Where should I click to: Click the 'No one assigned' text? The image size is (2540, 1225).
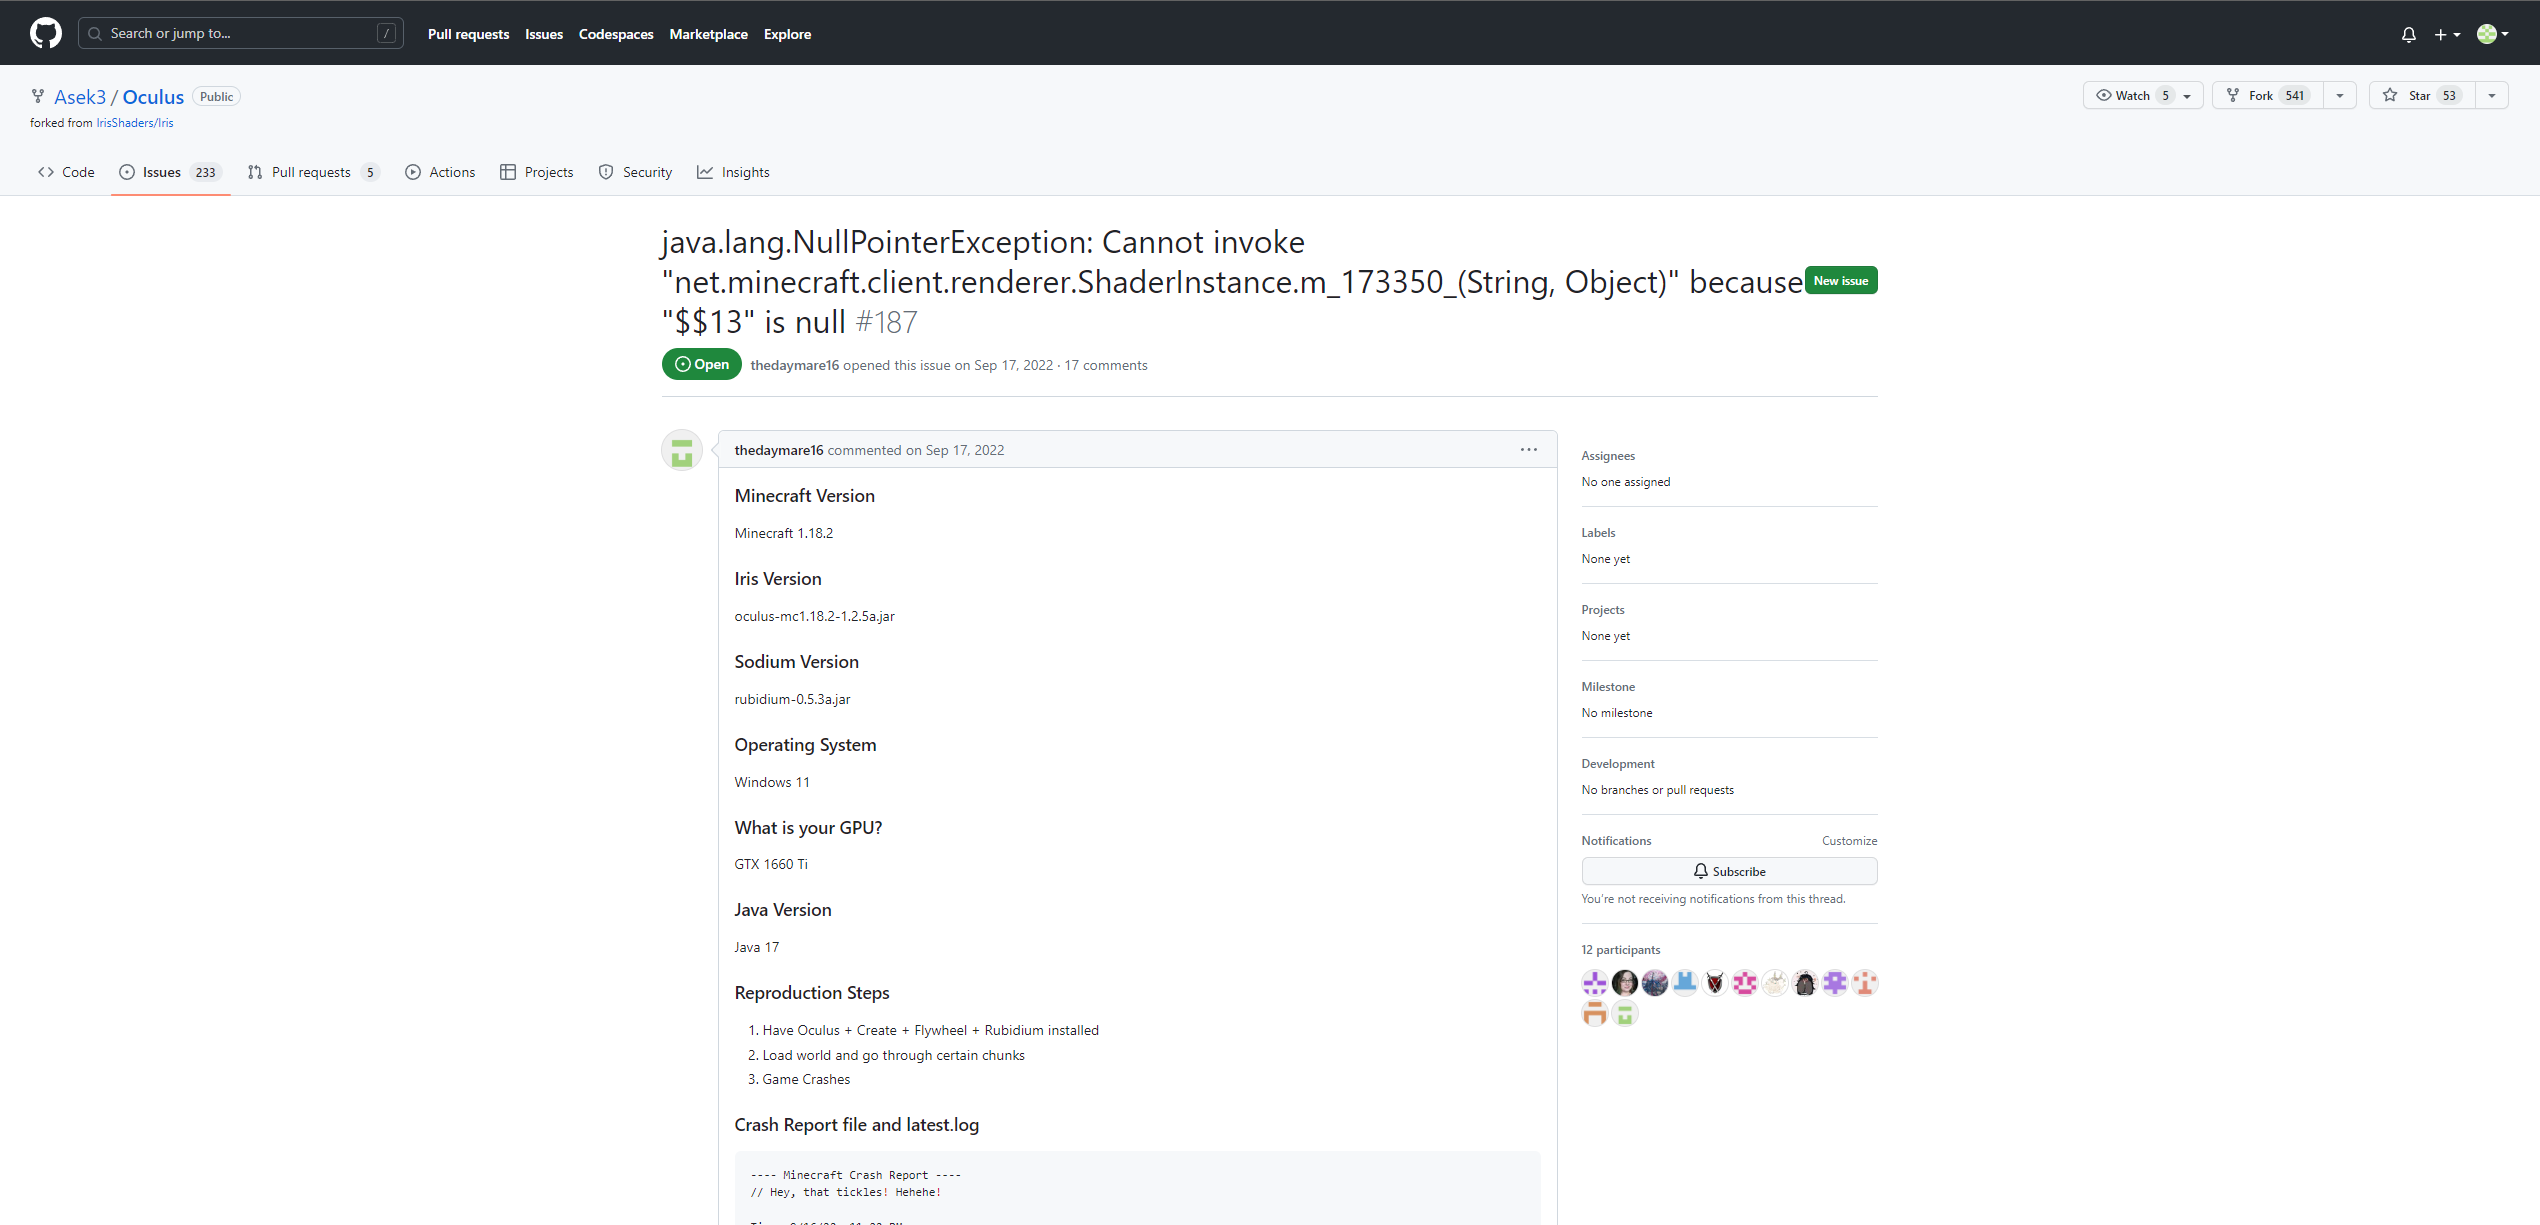pos(1626,482)
